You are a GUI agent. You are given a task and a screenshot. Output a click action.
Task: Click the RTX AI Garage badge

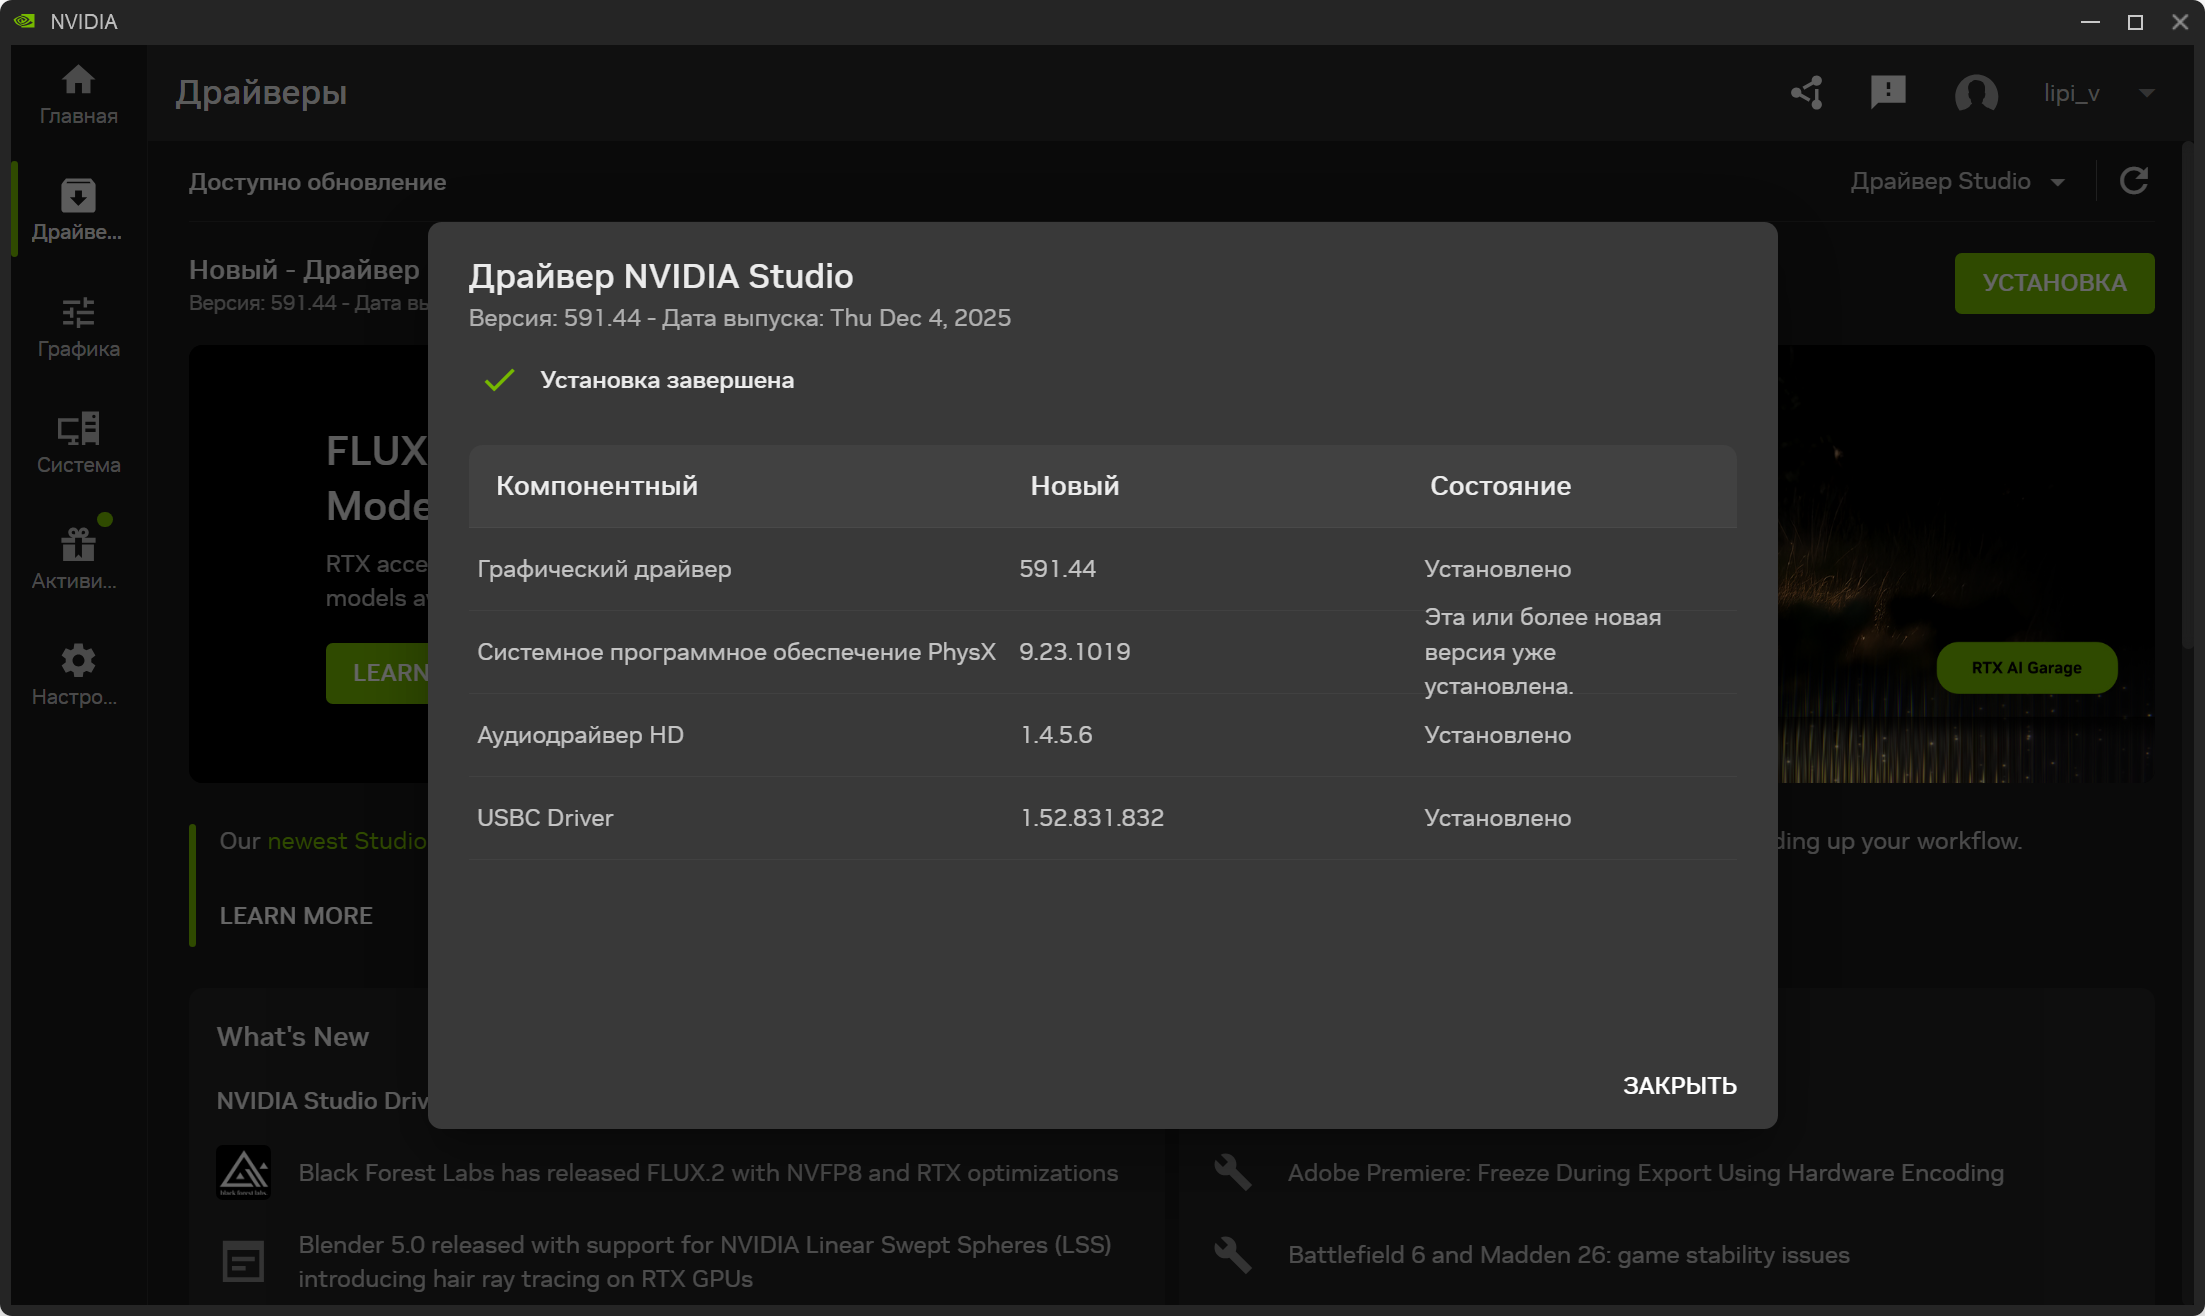(x=2026, y=667)
